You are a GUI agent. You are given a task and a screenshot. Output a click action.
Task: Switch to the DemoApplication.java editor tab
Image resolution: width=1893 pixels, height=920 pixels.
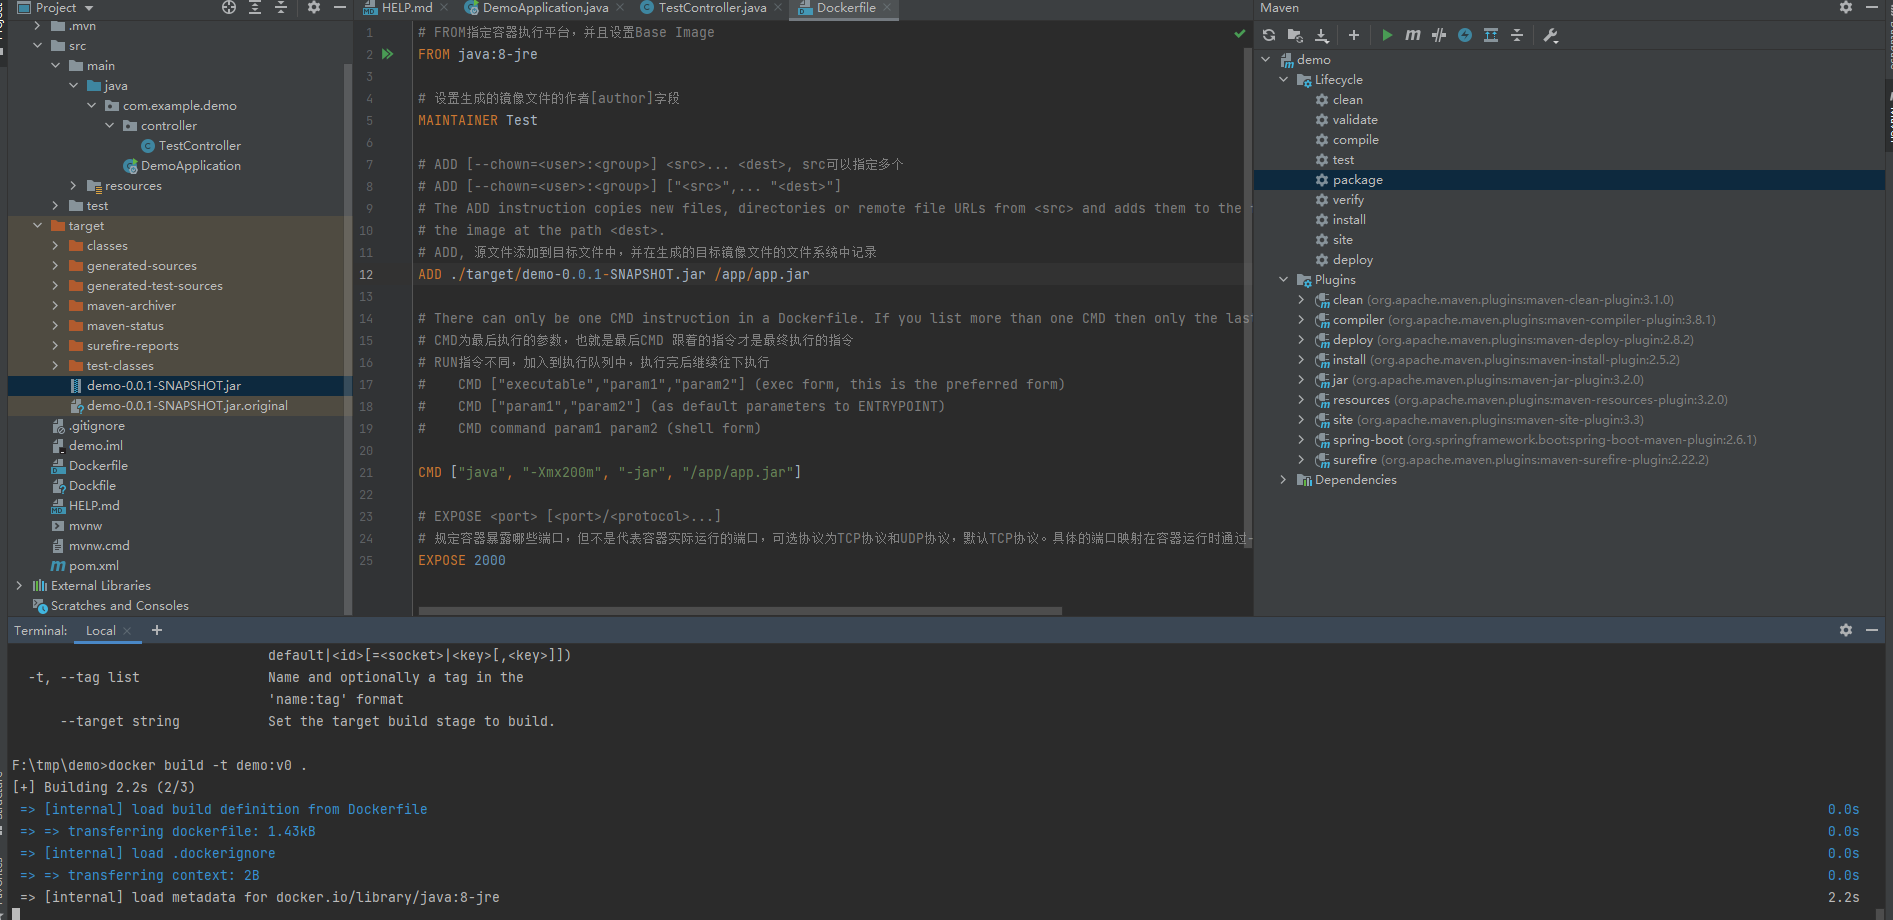pyautogui.click(x=545, y=8)
